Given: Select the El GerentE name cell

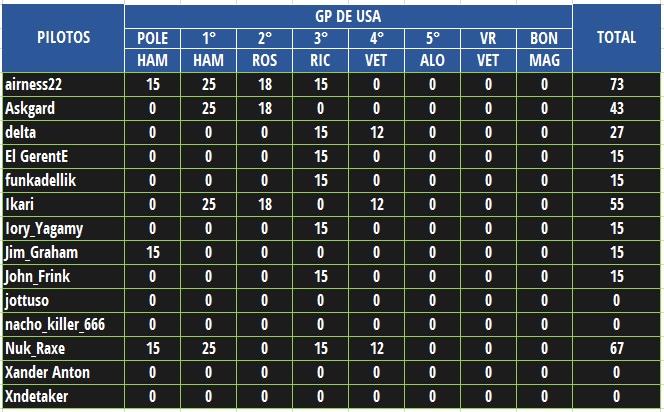Looking at the screenshot, I should coord(63,157).
